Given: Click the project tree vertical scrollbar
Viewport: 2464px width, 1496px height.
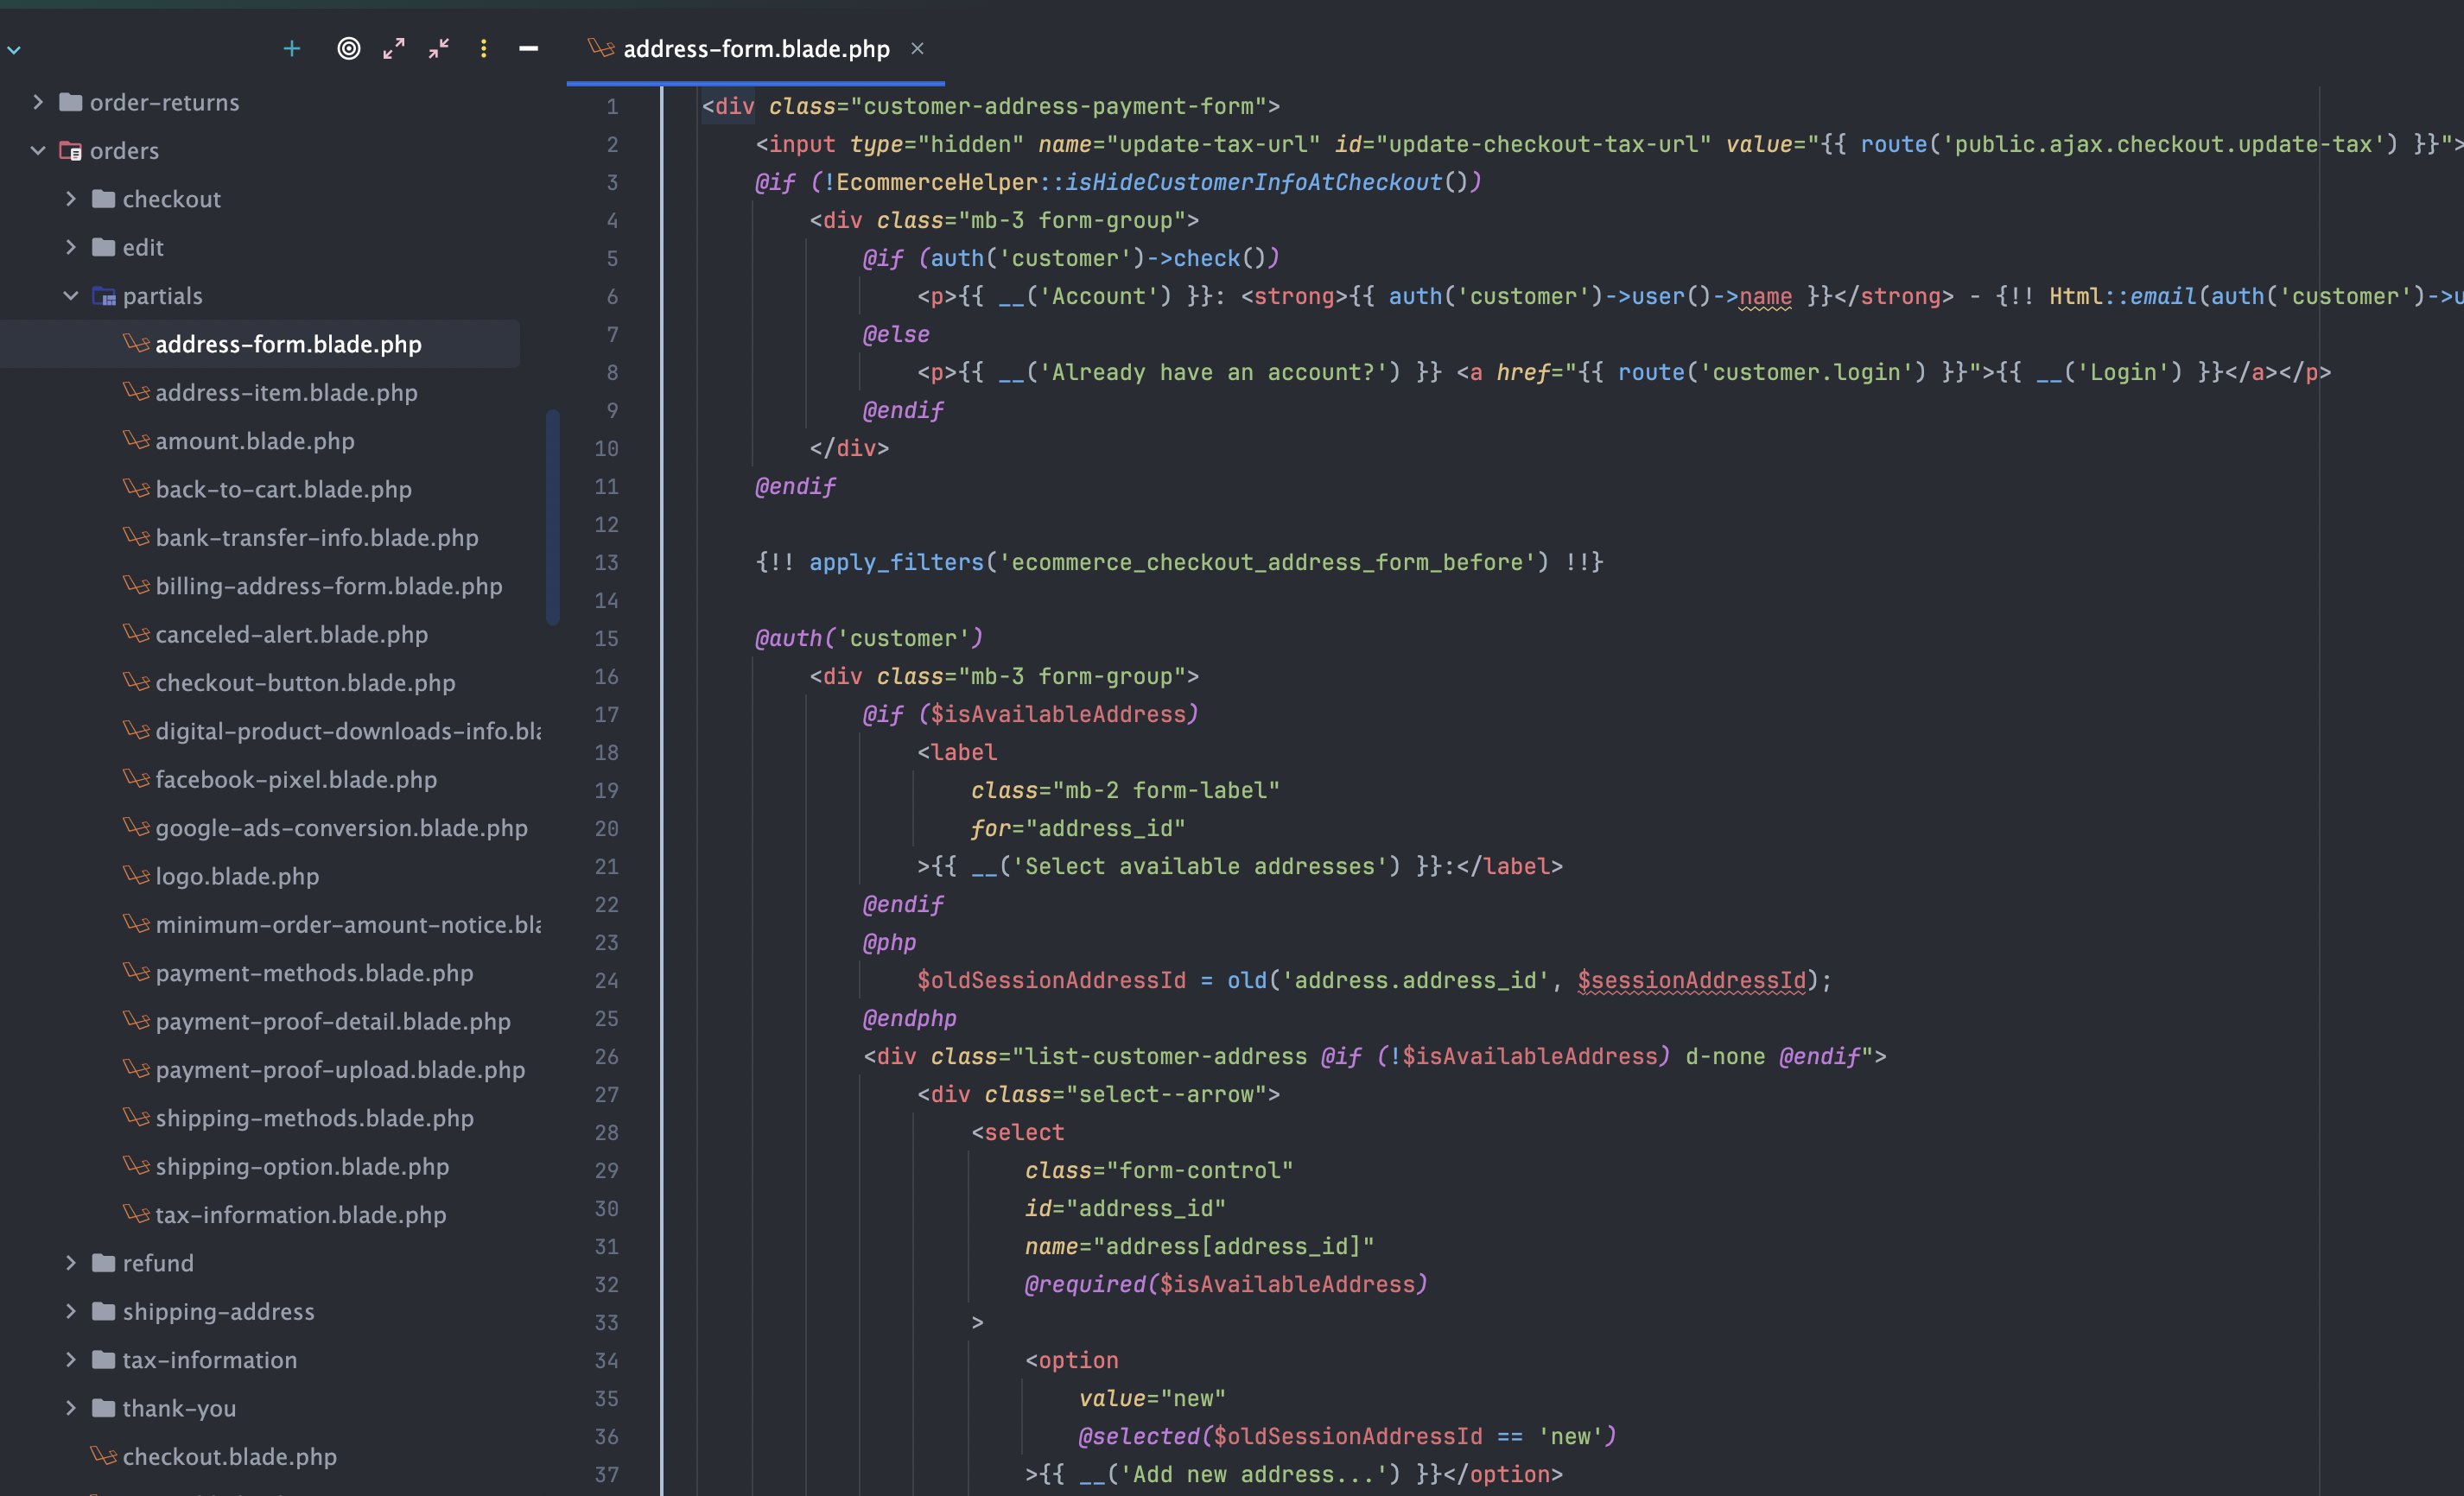Looking at the screenshot, I should click(x=552, y=517).
